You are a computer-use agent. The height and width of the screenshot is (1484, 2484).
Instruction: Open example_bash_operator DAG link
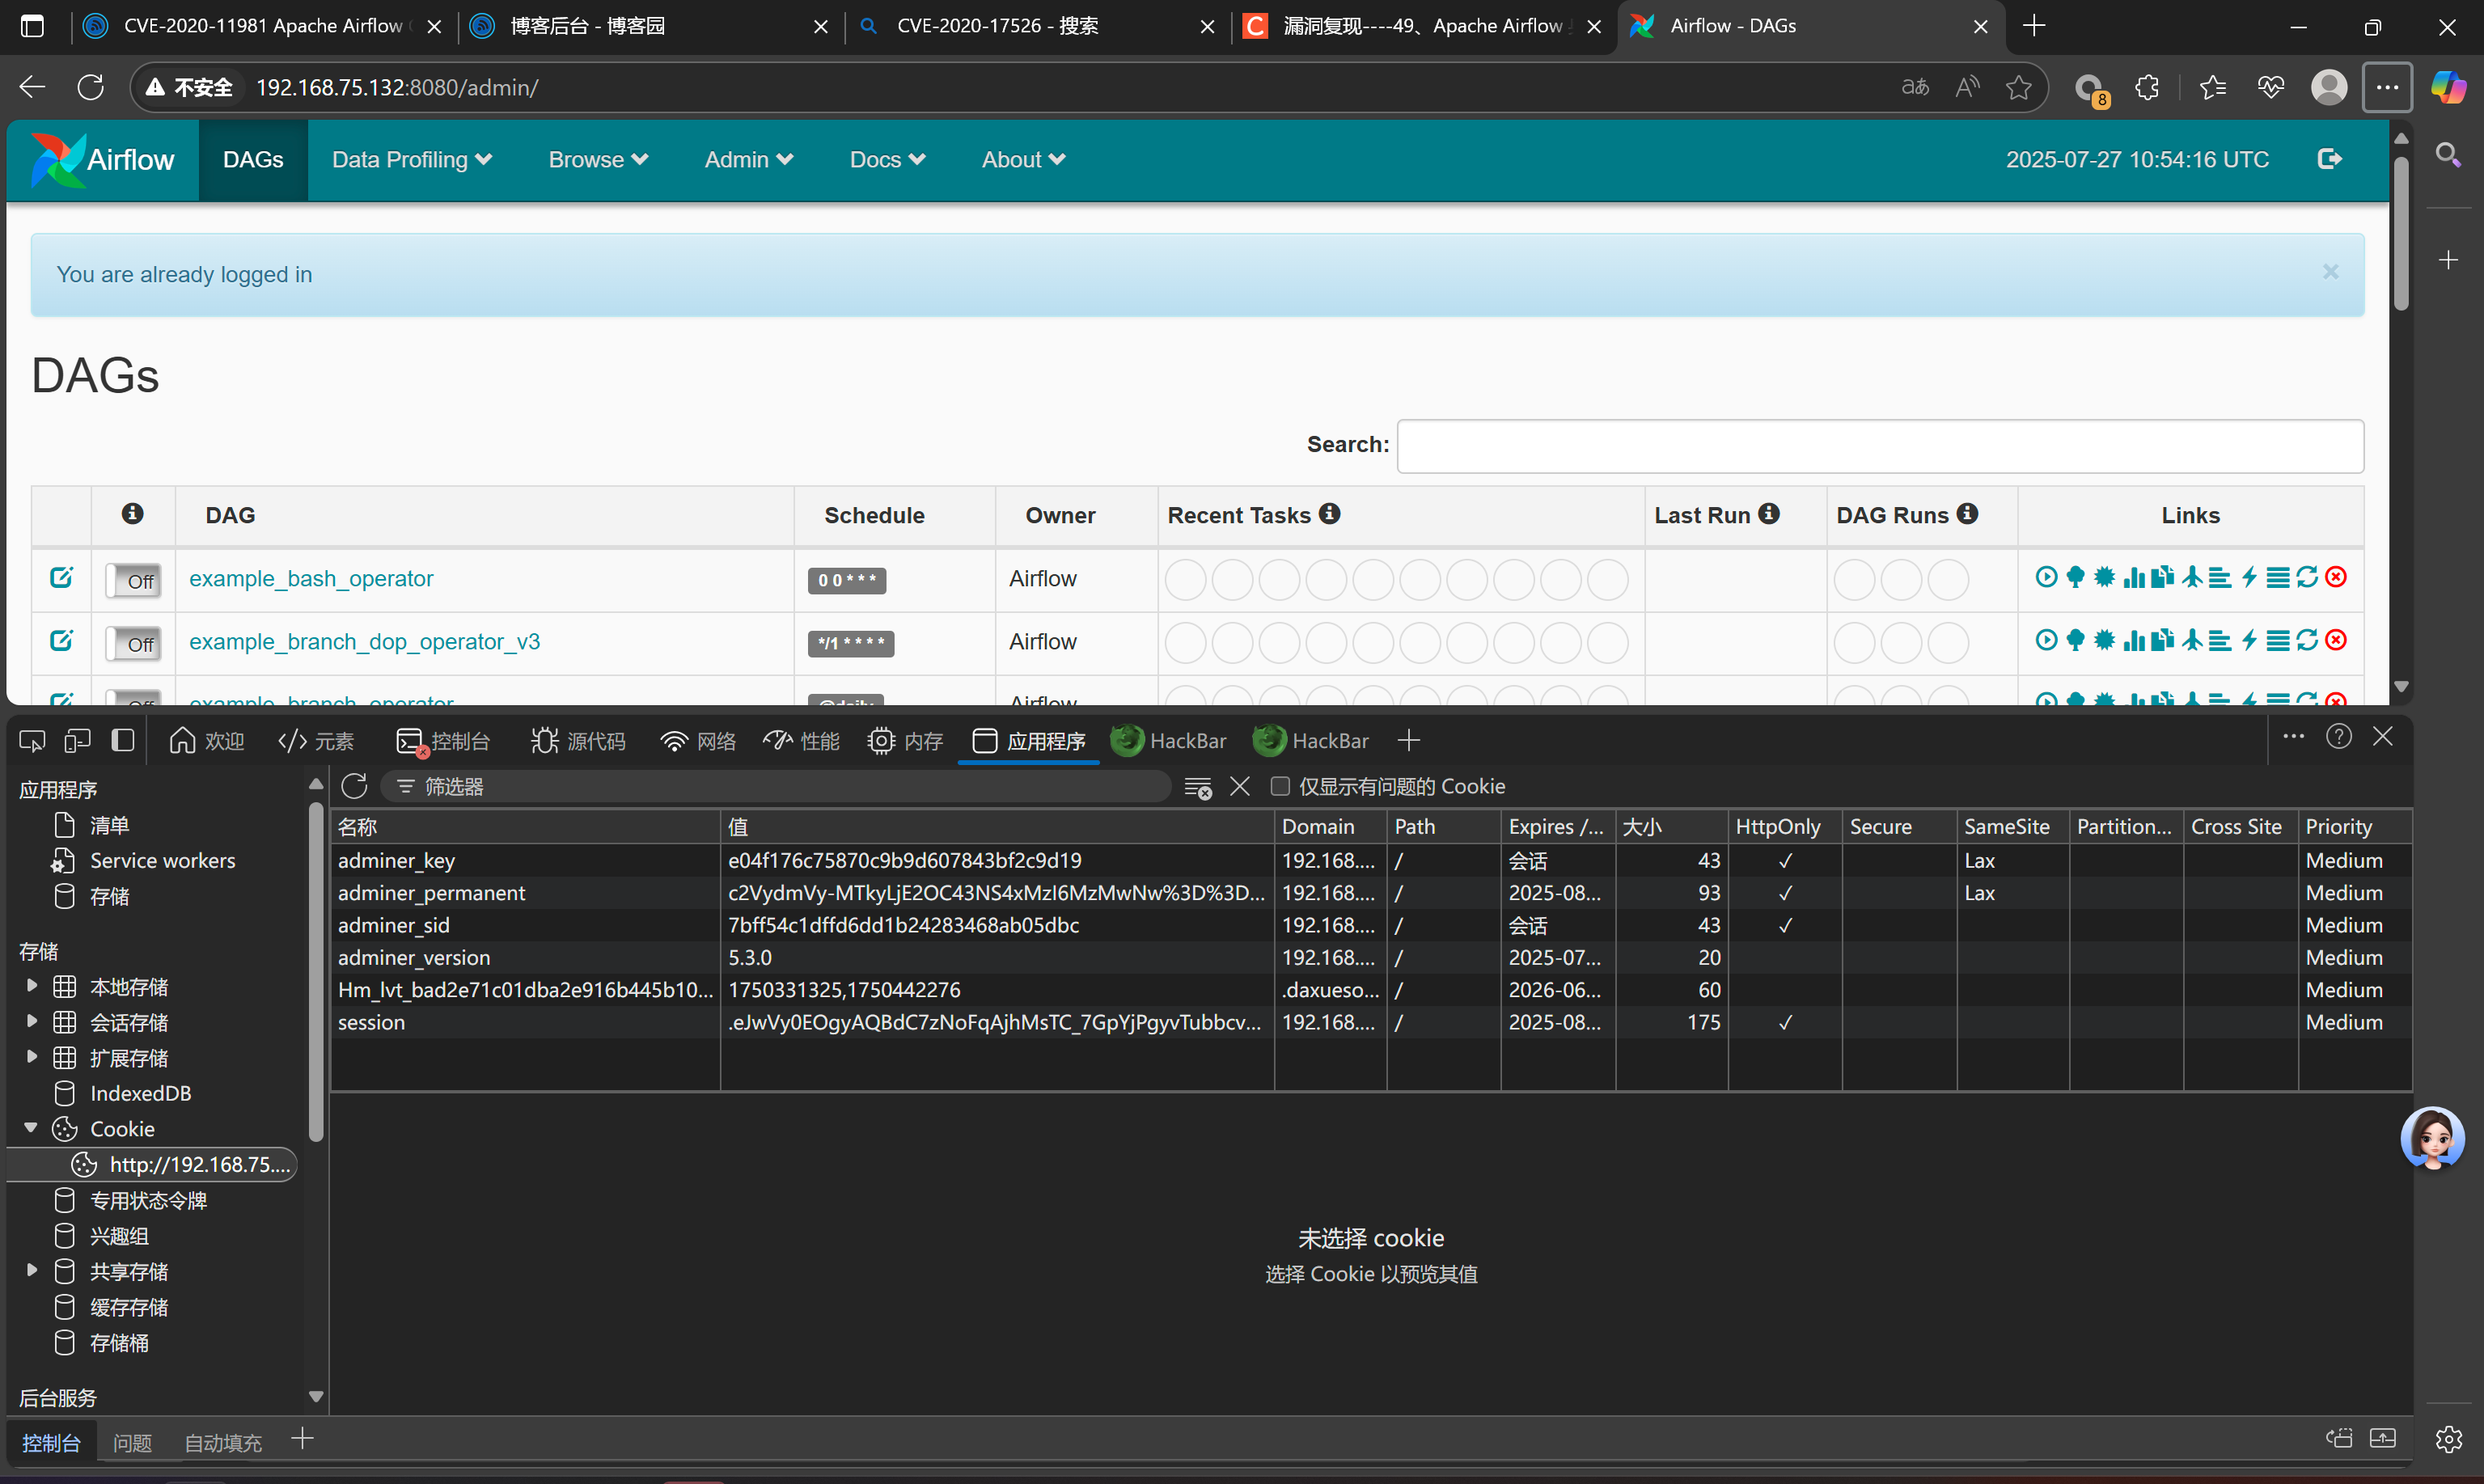311,578
